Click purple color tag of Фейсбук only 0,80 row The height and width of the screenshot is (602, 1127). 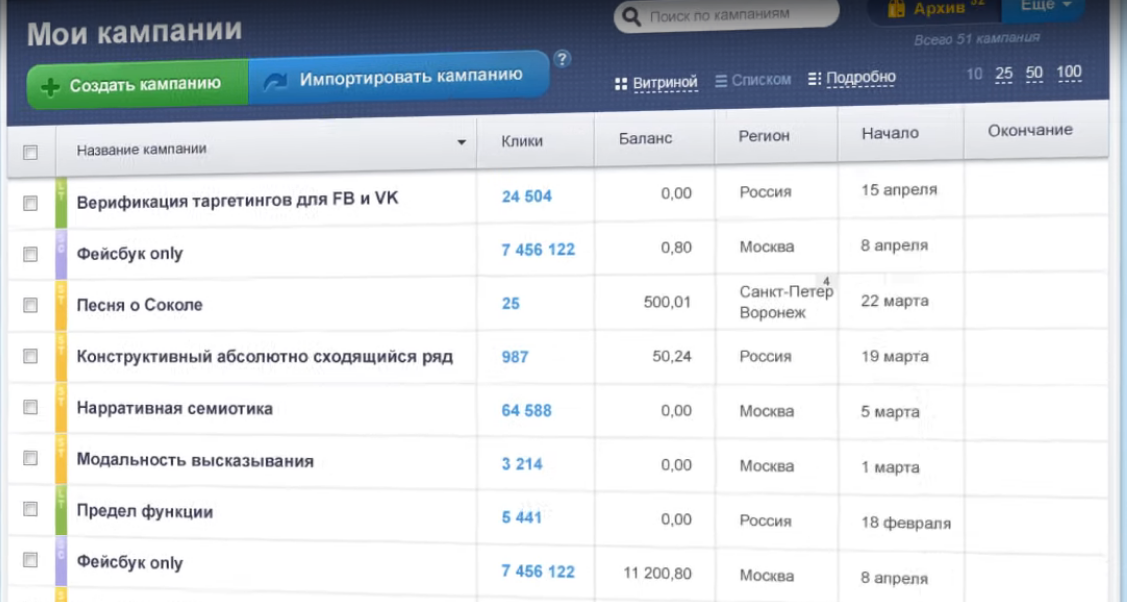[61, 254]
